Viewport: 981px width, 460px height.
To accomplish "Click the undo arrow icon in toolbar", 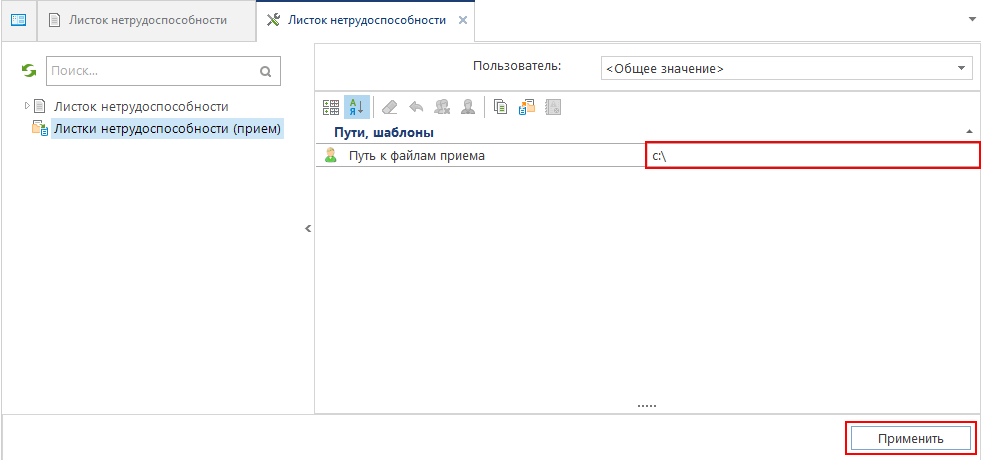I will coord(416,107).
